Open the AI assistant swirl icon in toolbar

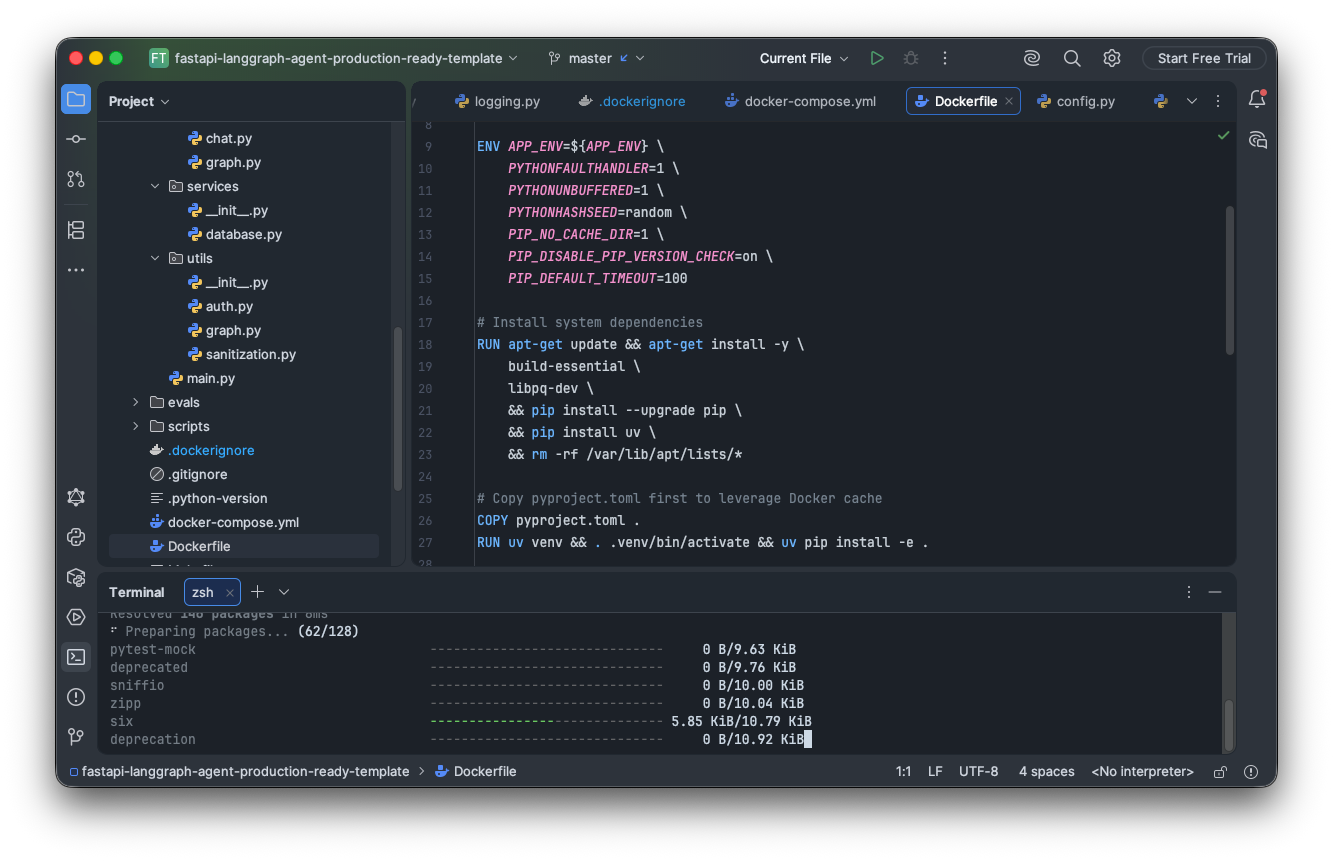point(1032,58)
